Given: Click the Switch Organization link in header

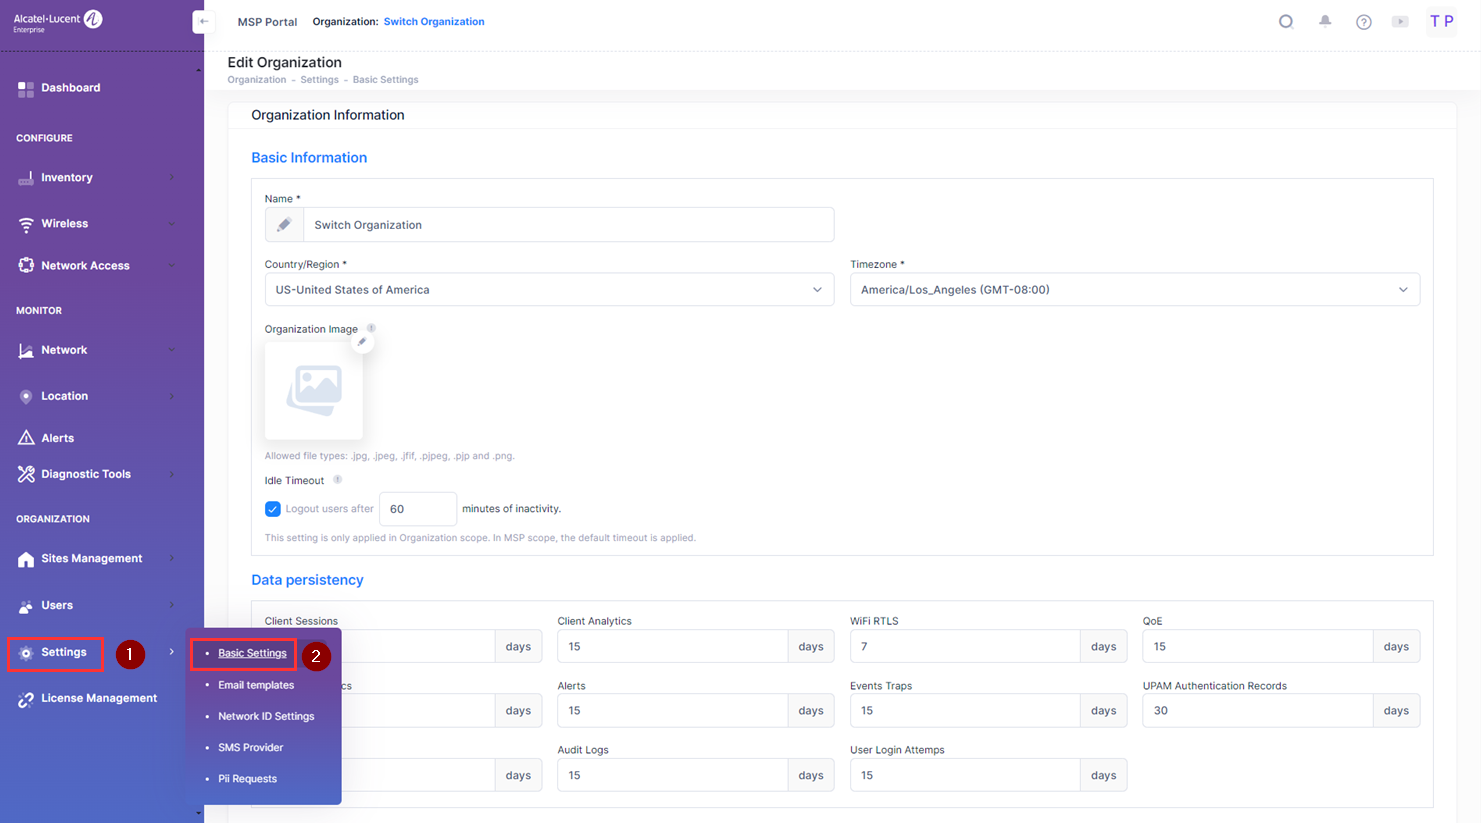Looking at the screenshot, I should click(x=434, y=22).
